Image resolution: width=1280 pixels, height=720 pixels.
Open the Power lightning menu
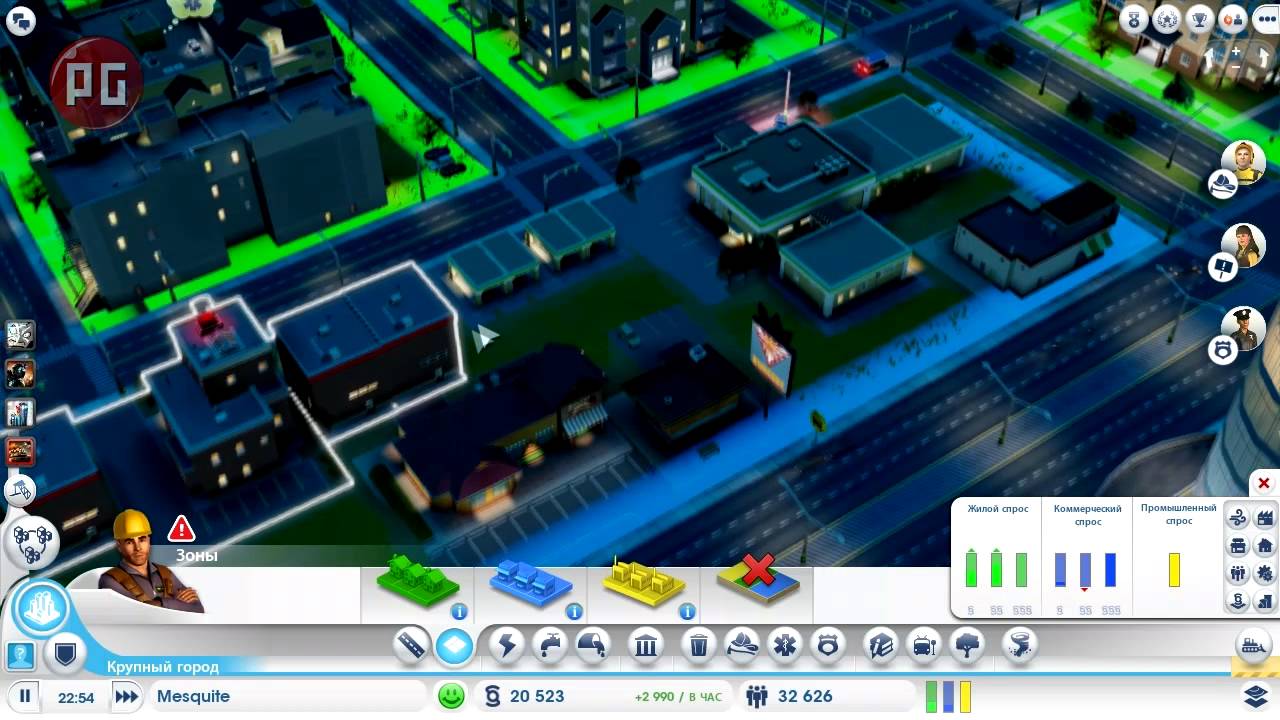pos(507,646)
